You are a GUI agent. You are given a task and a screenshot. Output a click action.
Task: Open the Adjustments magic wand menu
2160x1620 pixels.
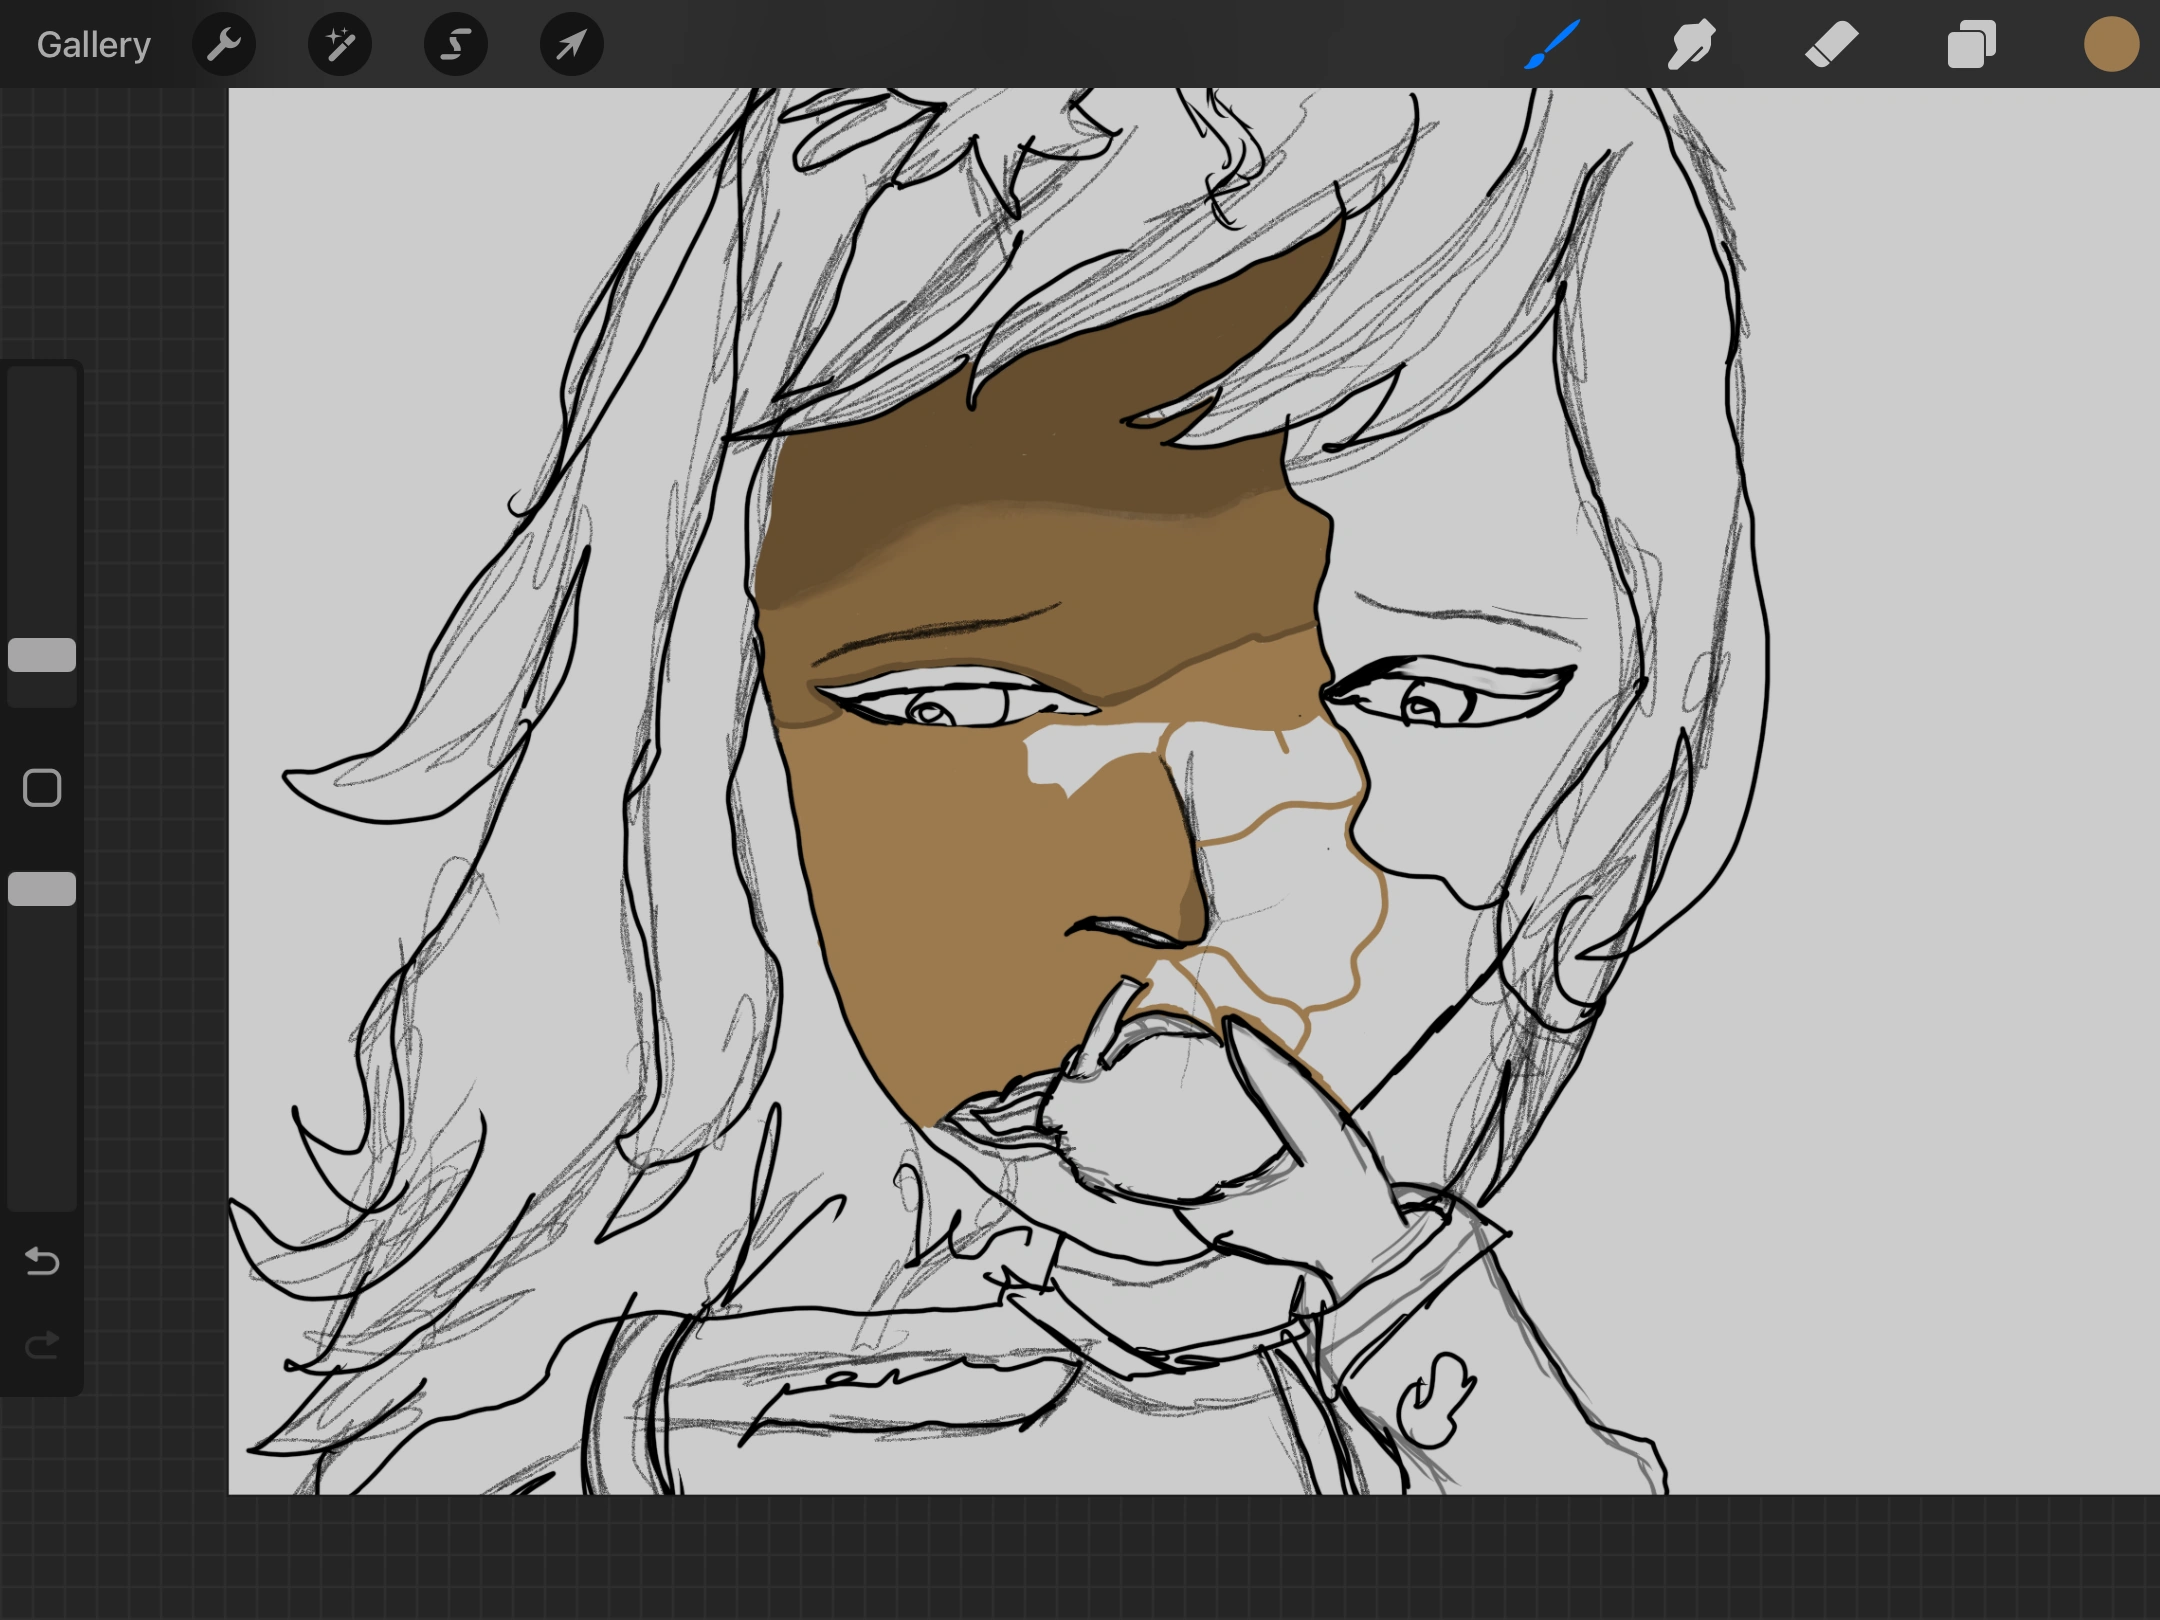coord(340,45)
